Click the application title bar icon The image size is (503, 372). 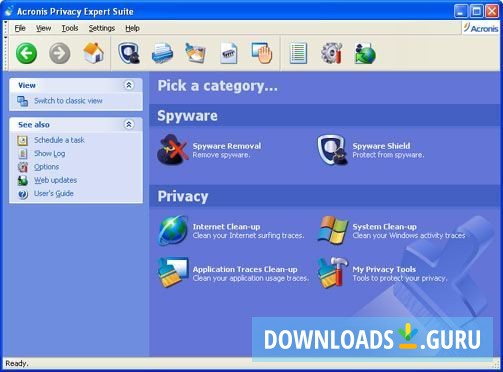click(9, 11)
